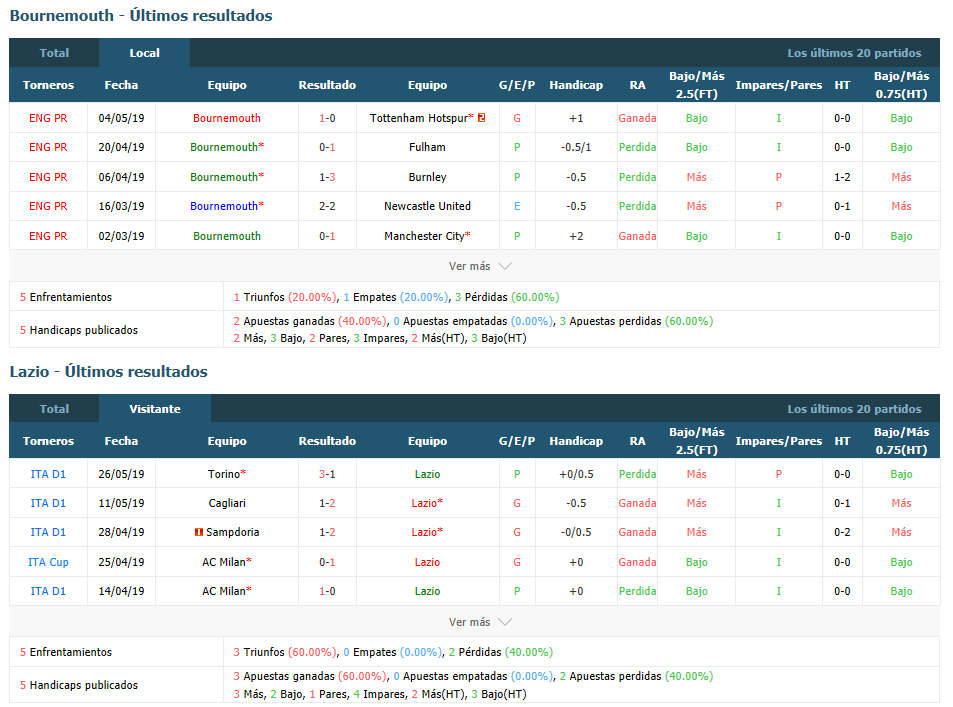Screen dimensions: 953x707
Task: Open the 1-3 result against Burnley
Action: point(327,177)
